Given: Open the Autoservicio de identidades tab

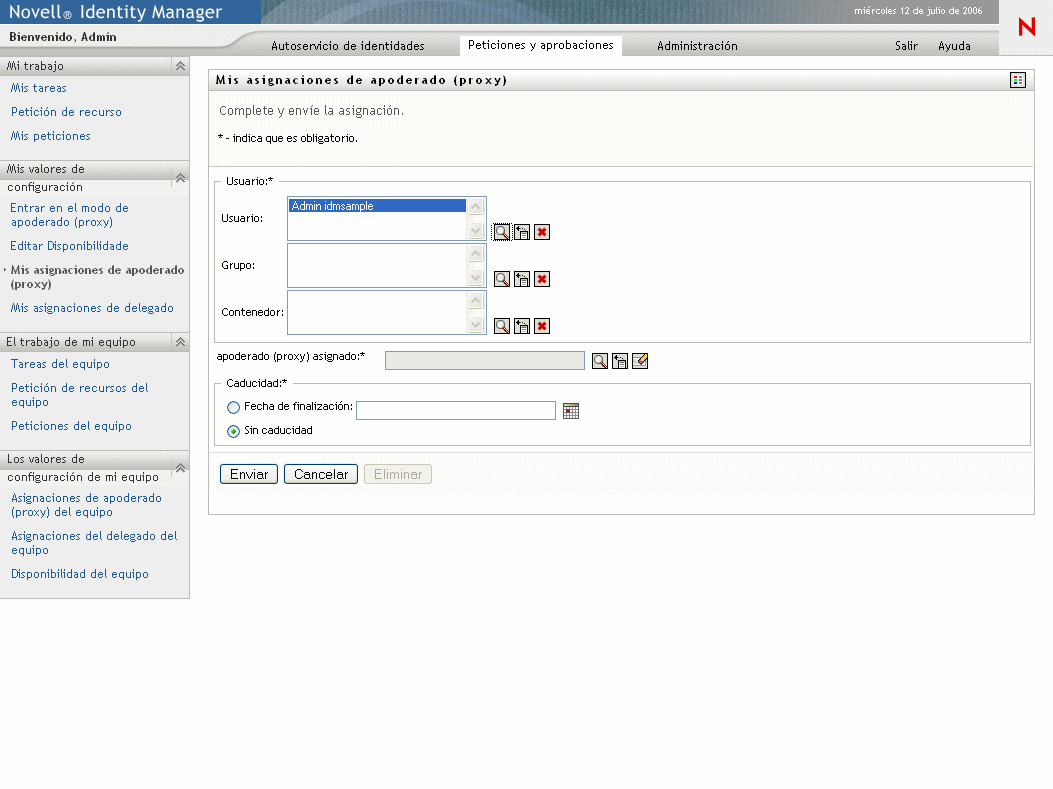Looking at the screenshot, I should (x=348, y=46).
